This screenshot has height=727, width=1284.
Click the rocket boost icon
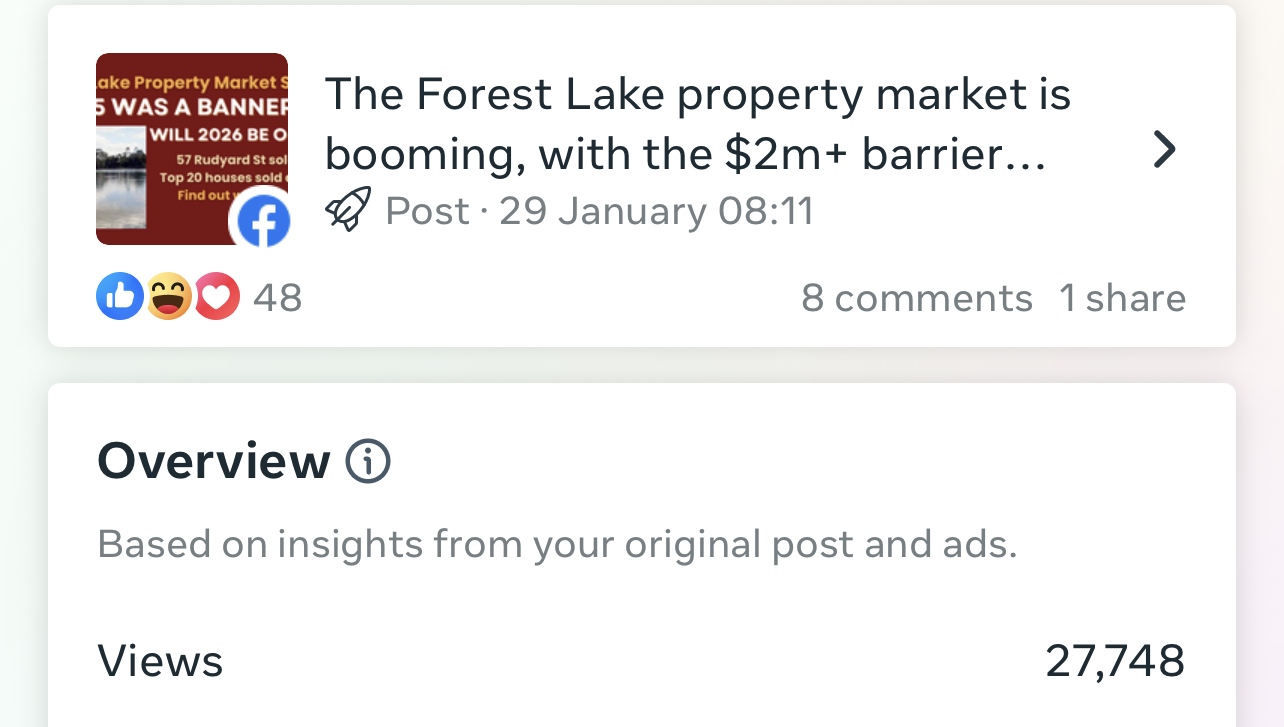348,210
